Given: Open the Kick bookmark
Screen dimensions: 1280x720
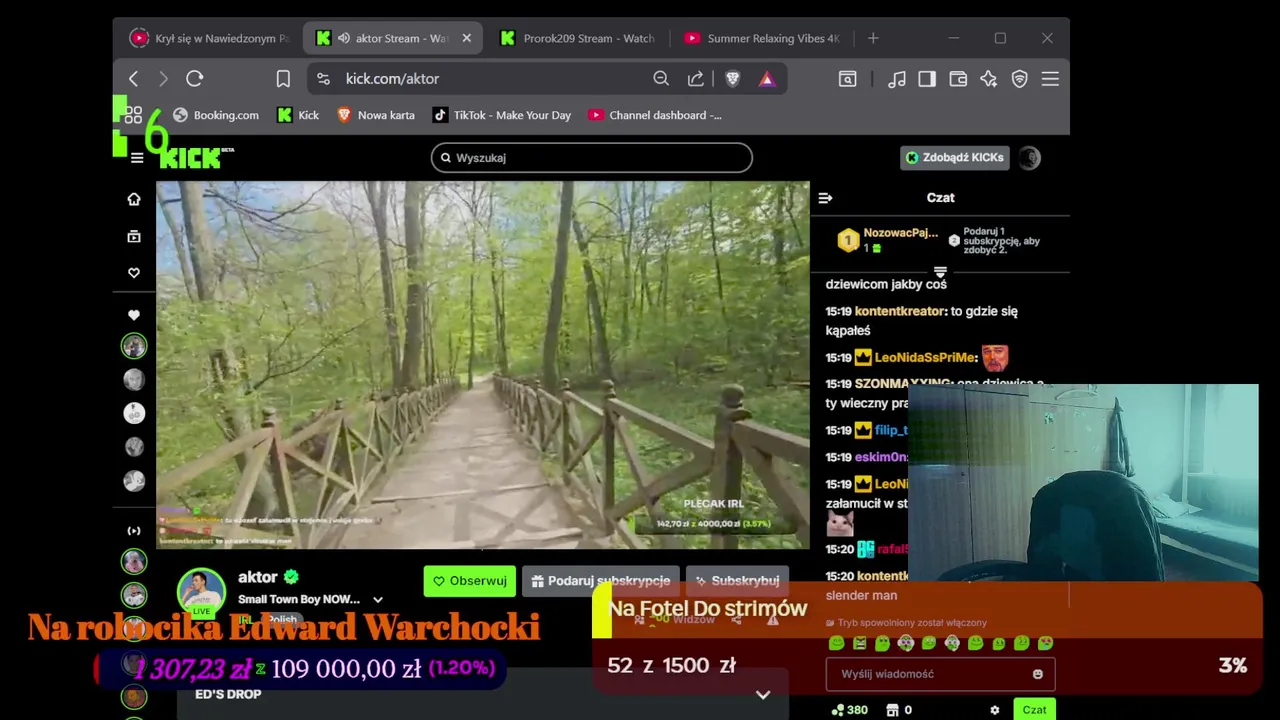Looking at the screenshot, I should coord(298,115).
